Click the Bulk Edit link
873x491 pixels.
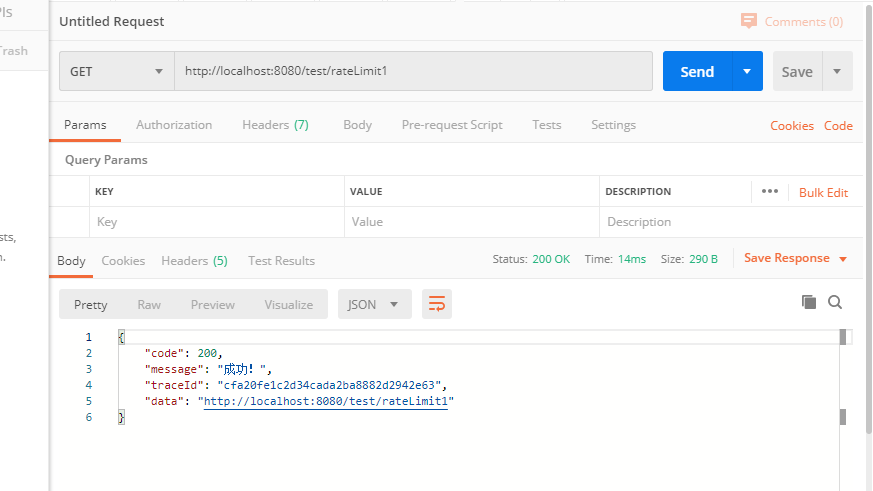tap(823, 193)
